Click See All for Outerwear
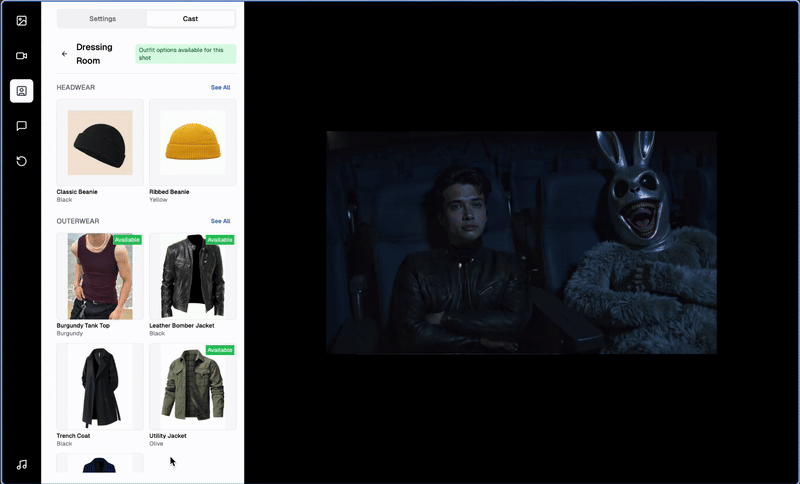The height and width of the screenshot is (484, 800). pyautogui.click(x=220, y=221)
